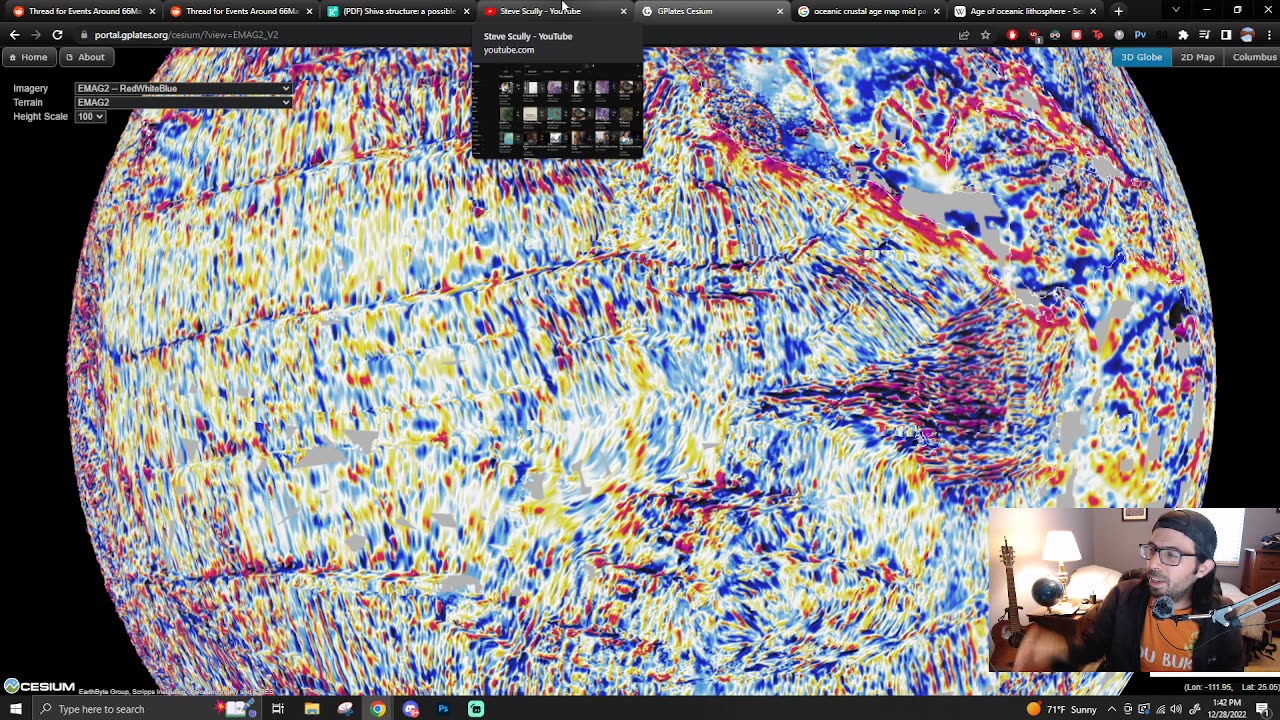Close the Shiva structure PDF tab
This screenshot has height=720, width=1280.
[466, 11]
